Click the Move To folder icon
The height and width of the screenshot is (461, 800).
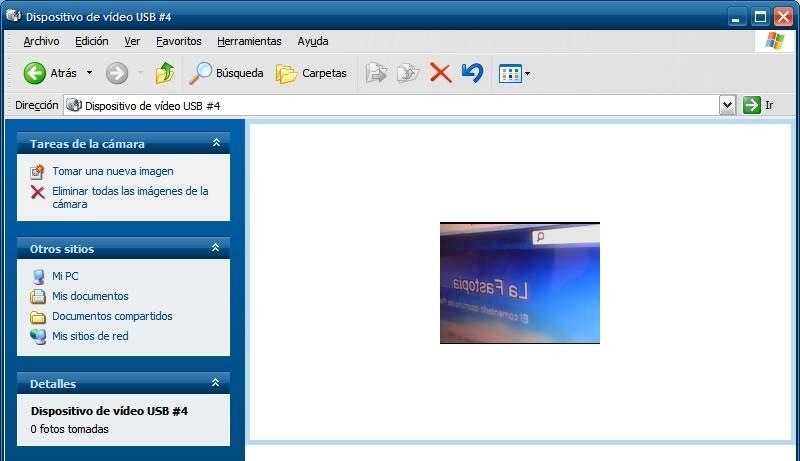point(377,73)
